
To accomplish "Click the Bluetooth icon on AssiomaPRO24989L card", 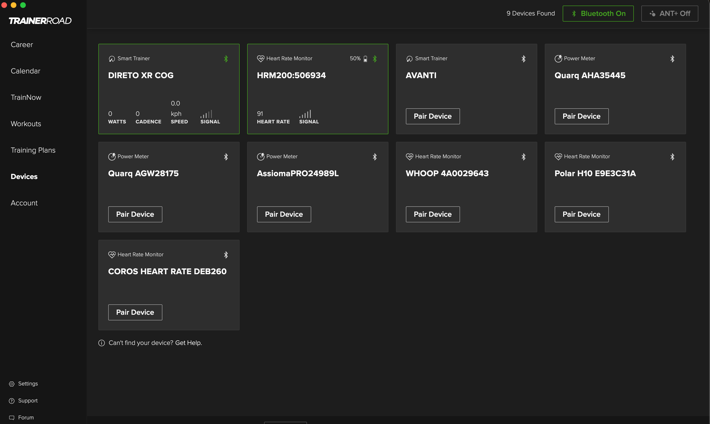I will pyautogui.click(x=375, y=157).
